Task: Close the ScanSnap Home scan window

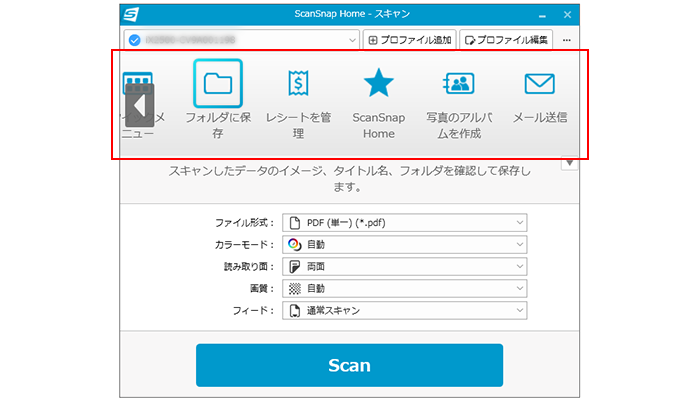Action: (567, 15)
